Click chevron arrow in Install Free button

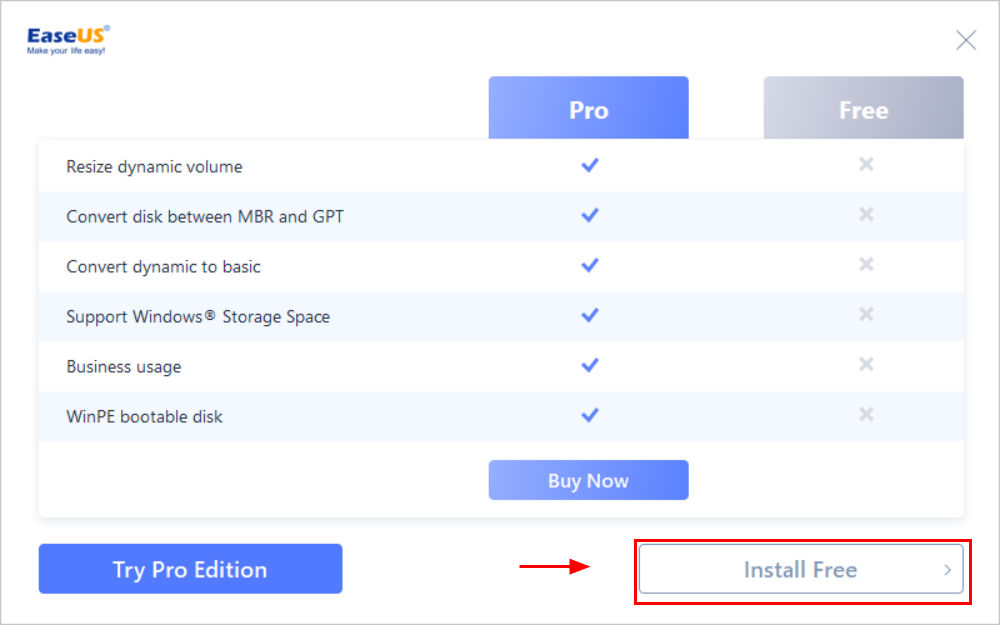click(947, 570)
